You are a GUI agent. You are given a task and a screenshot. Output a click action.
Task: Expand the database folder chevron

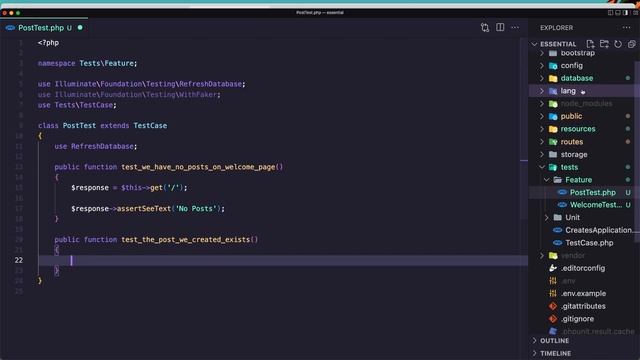542,78
